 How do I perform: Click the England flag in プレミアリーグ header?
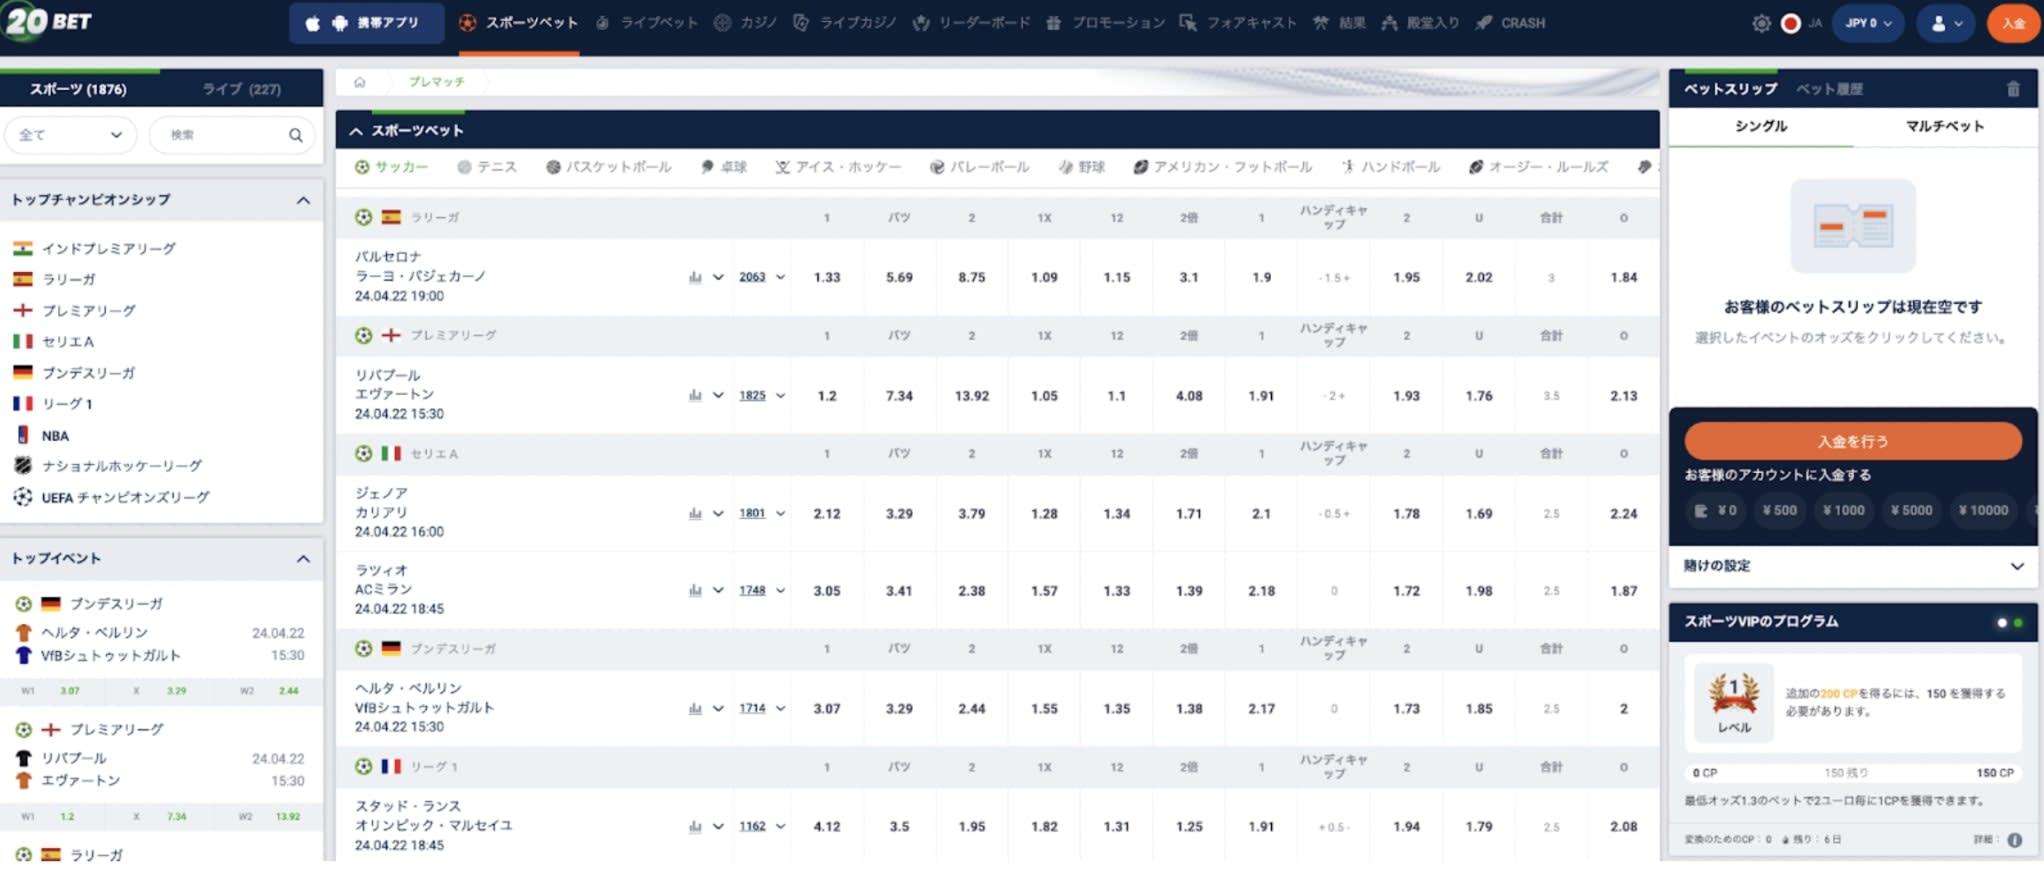point(391,335)
